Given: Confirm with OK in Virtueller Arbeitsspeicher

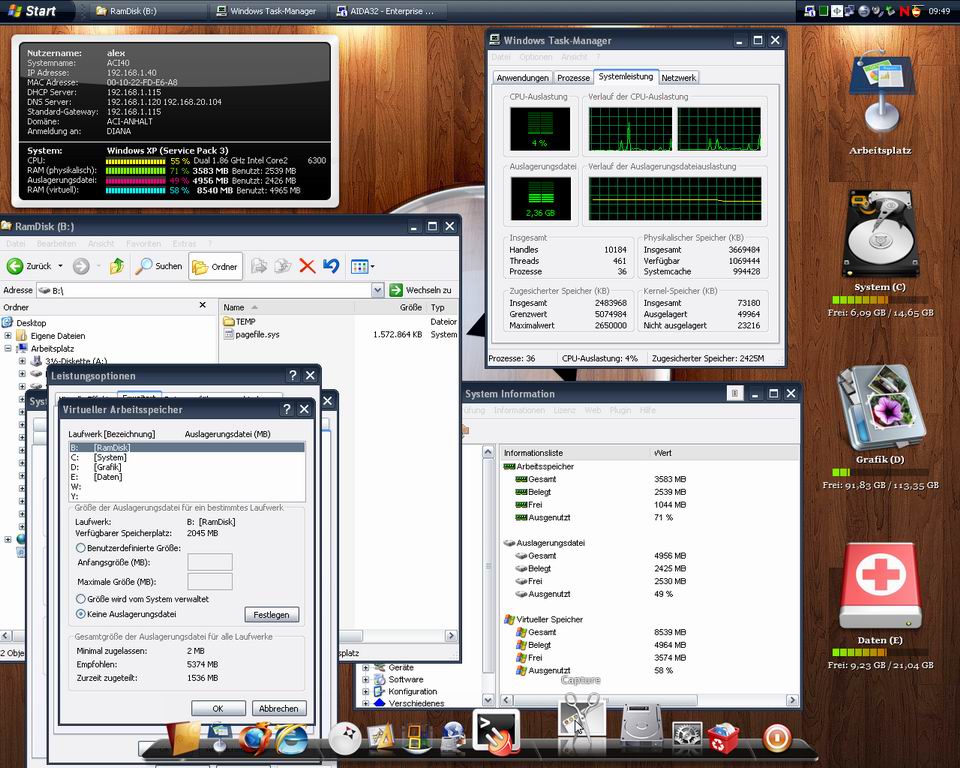Looking at the screenshot, I should click(x=218, y=708).
